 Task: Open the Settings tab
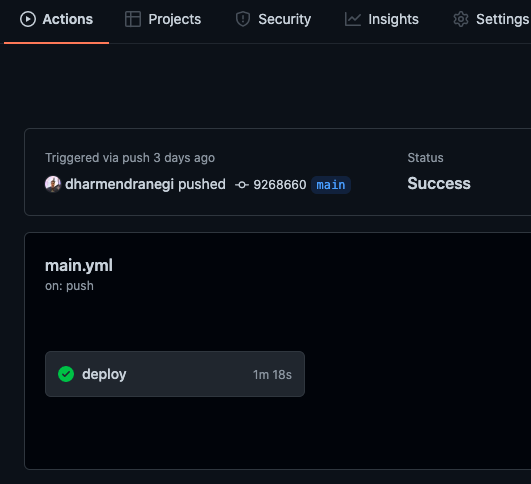click(491, 19)
